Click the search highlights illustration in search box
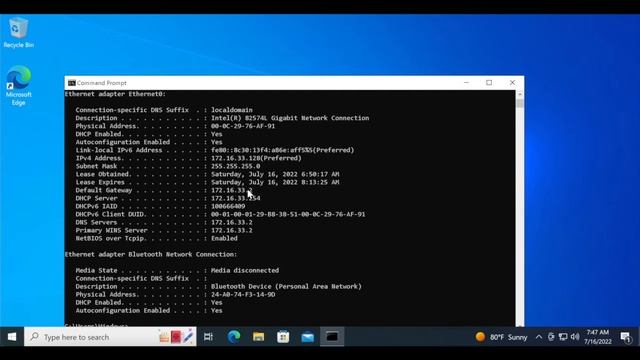The image size is (640, 360). [x=176, y=337]
